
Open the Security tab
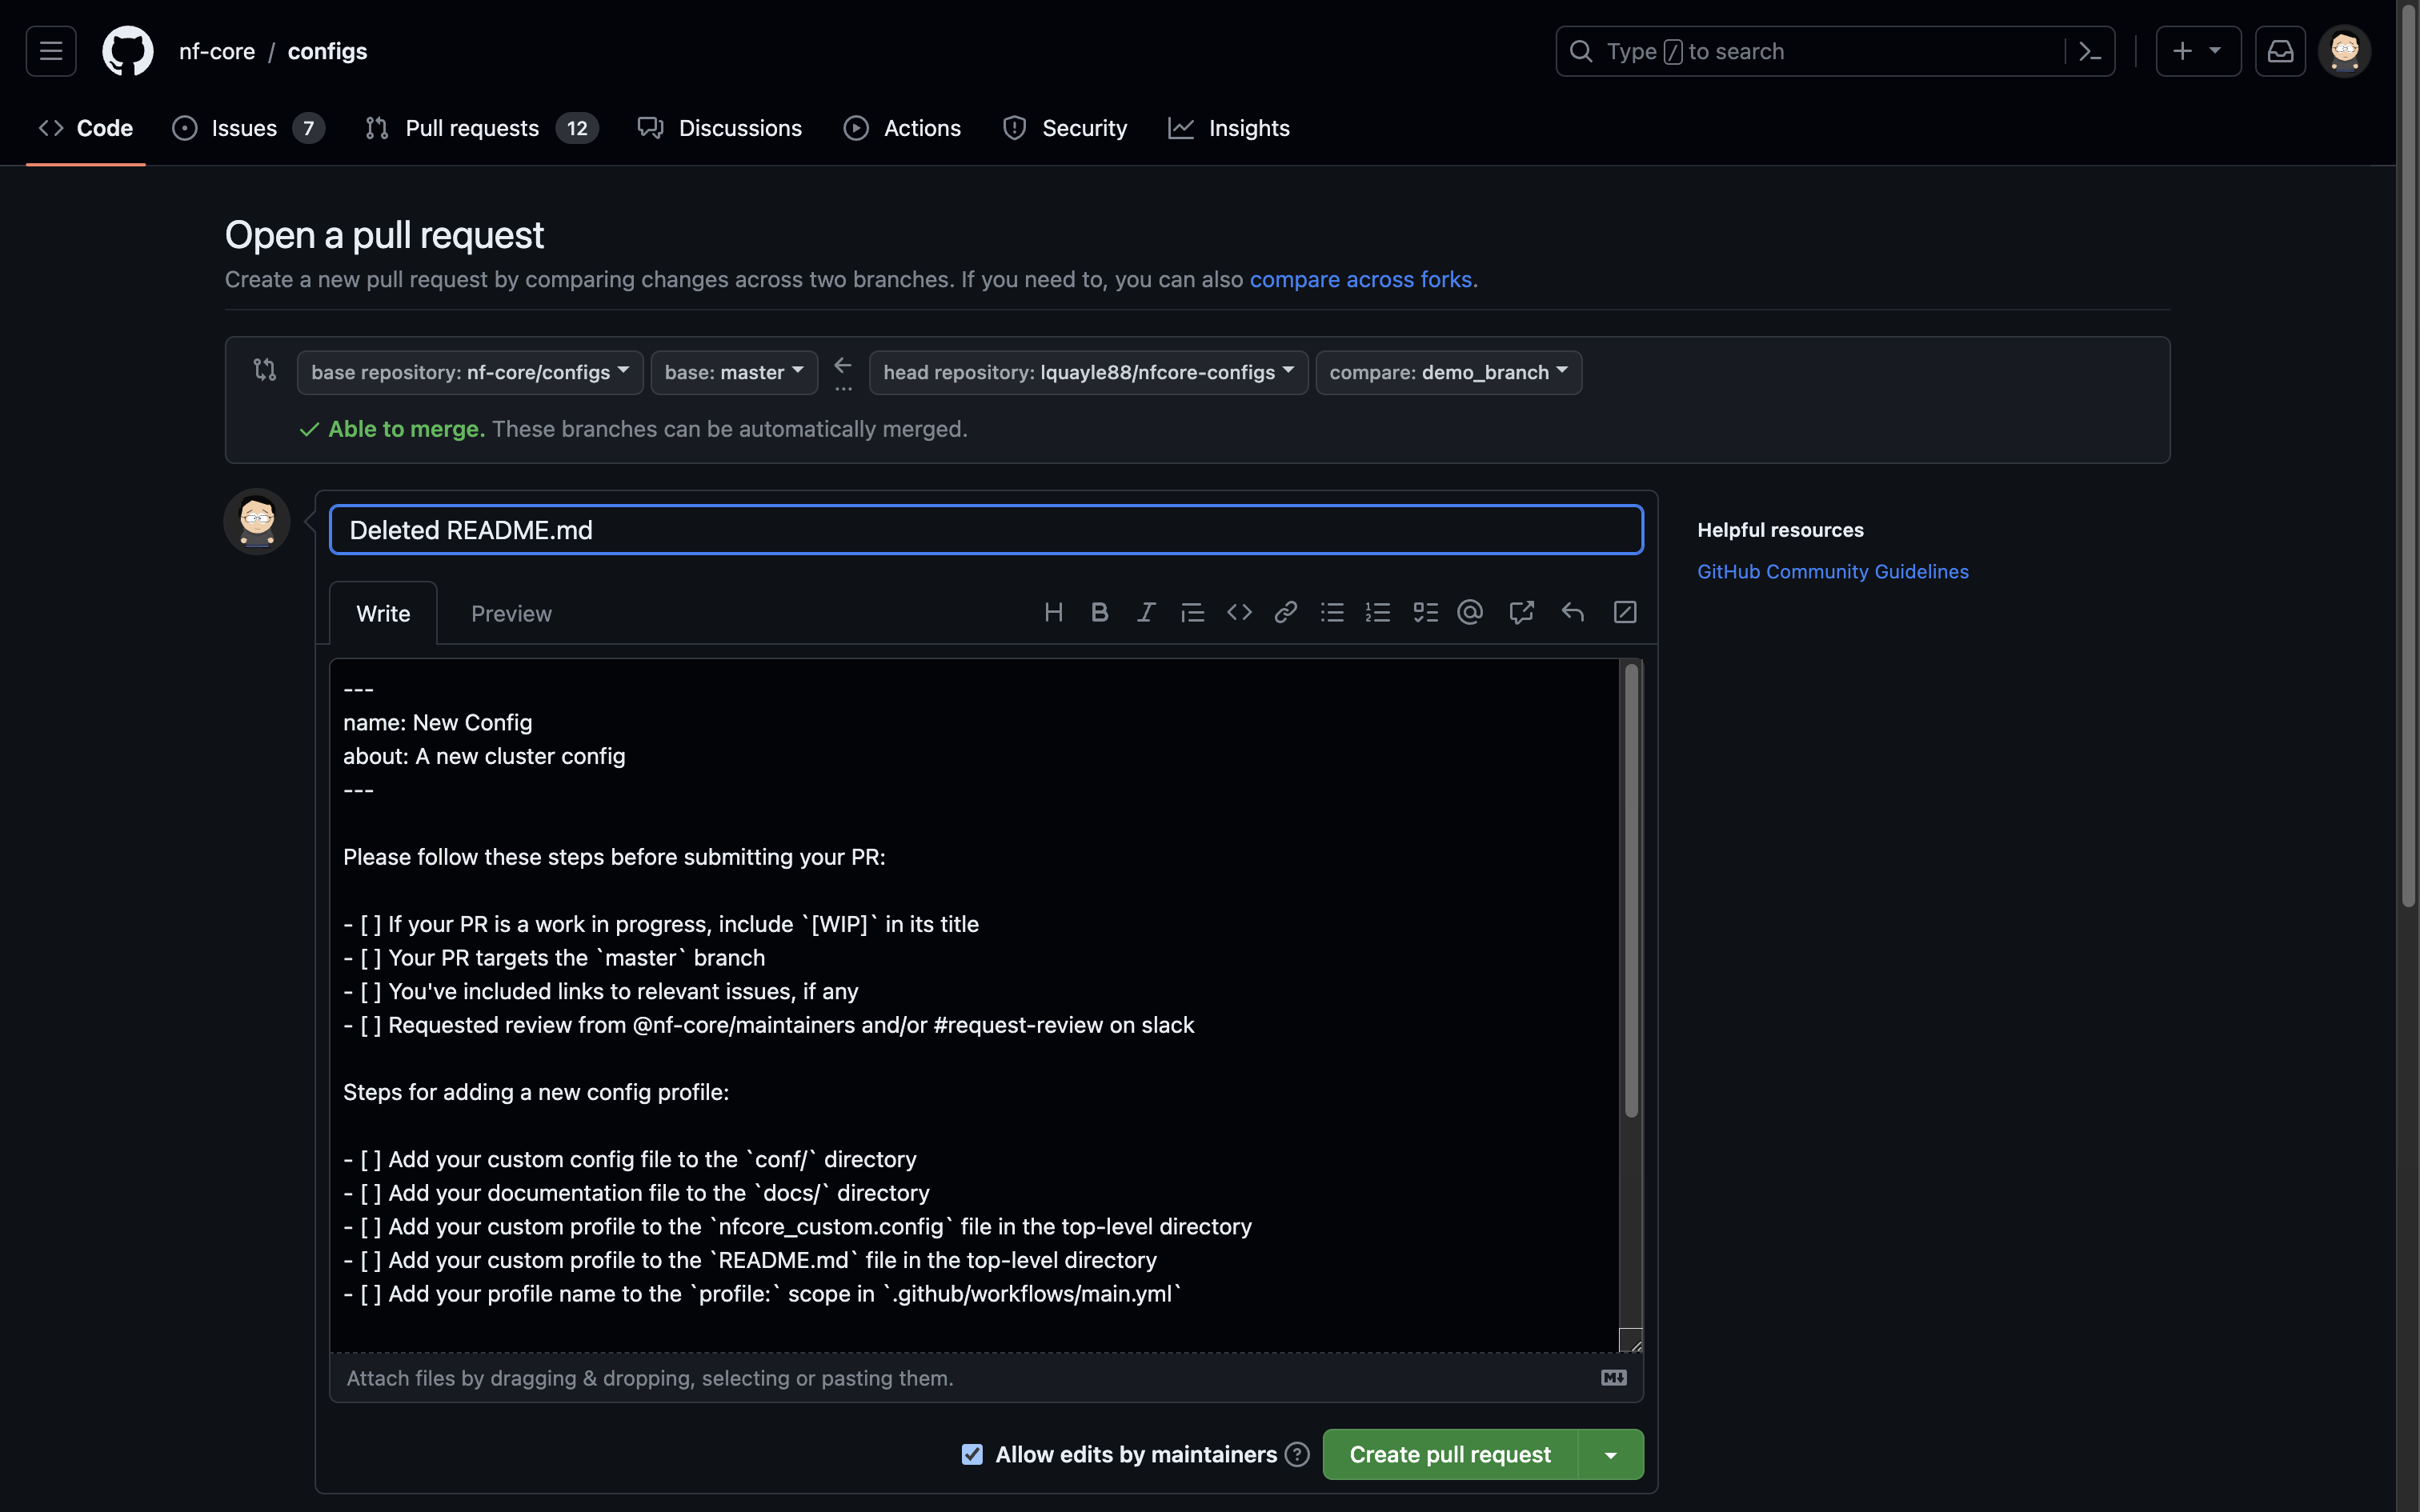pos(1065,128)
